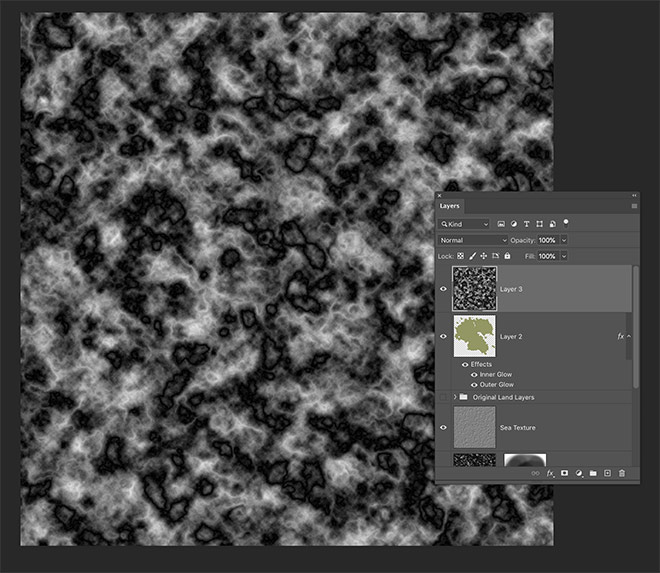Hide the Sea Texture layer
Image resolution: width=660 pixels, height=573 pixels.
coord(443,427)
